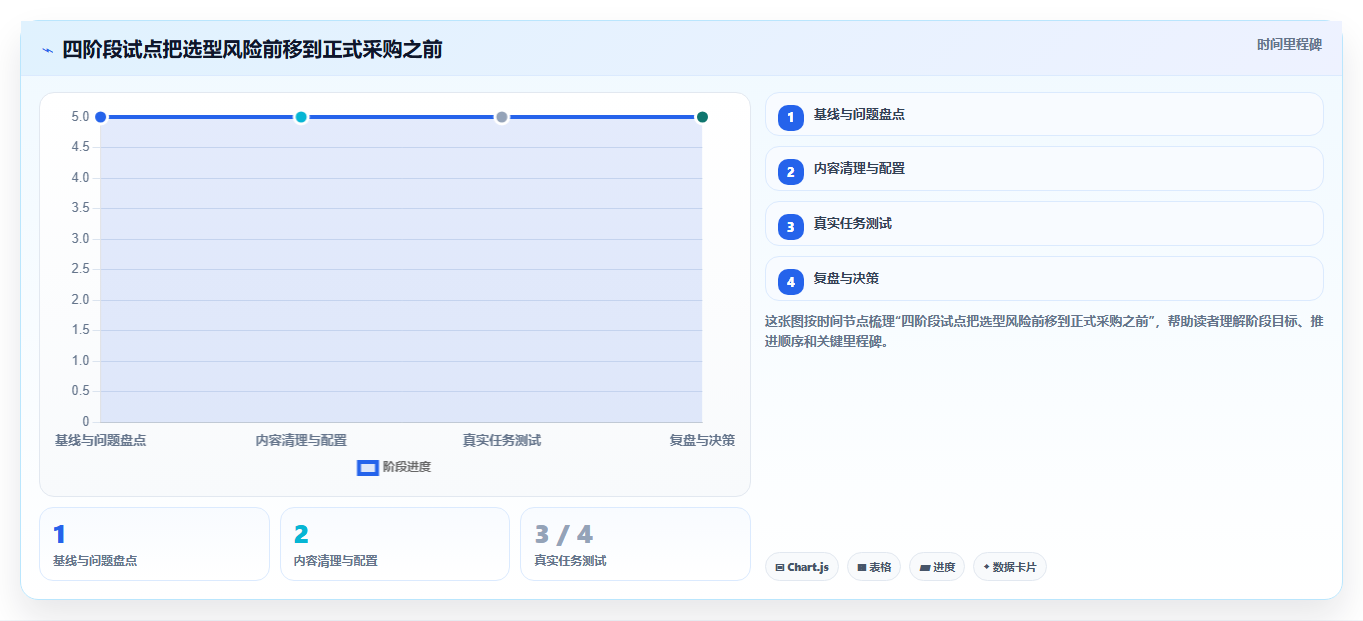The width and height of the screenshot is (1363, 621).
Task: Click the x-axis label 真实任务测试
Action: coord(502,440)
